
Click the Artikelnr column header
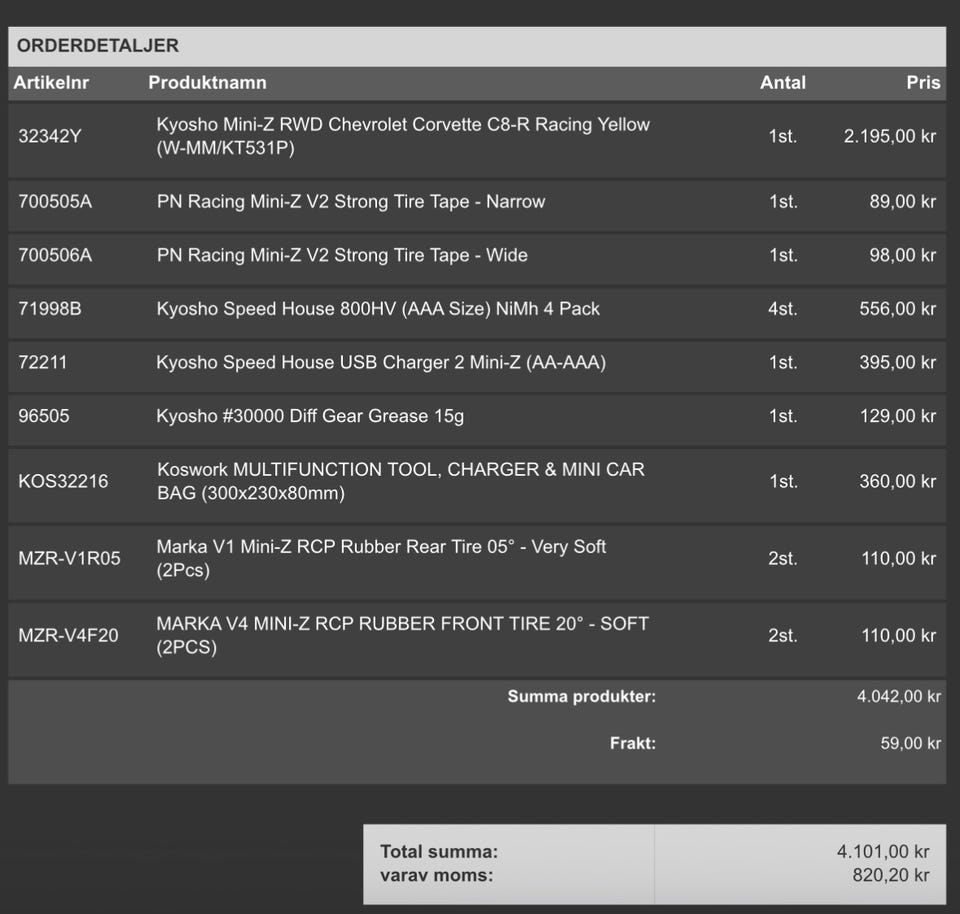(51, 83)
